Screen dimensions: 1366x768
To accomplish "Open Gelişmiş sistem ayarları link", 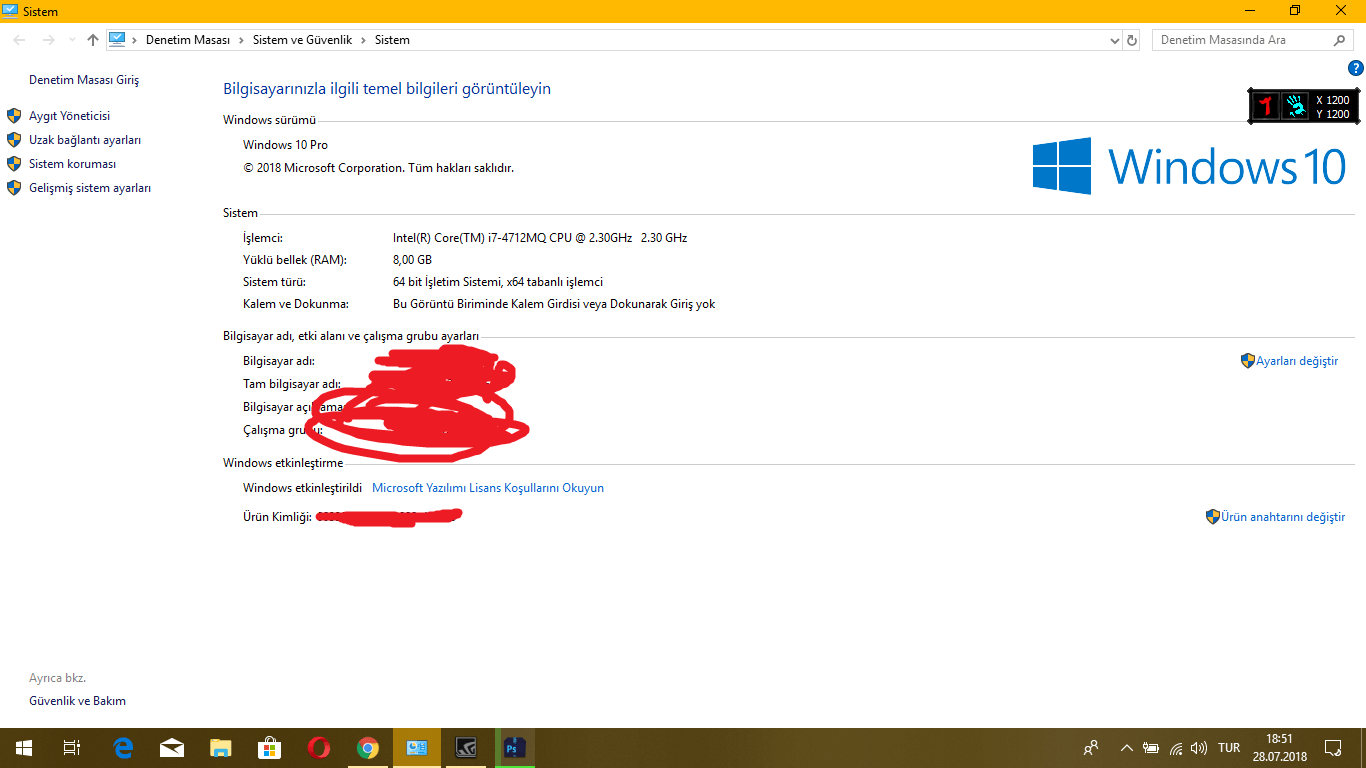I will [90, 188].
